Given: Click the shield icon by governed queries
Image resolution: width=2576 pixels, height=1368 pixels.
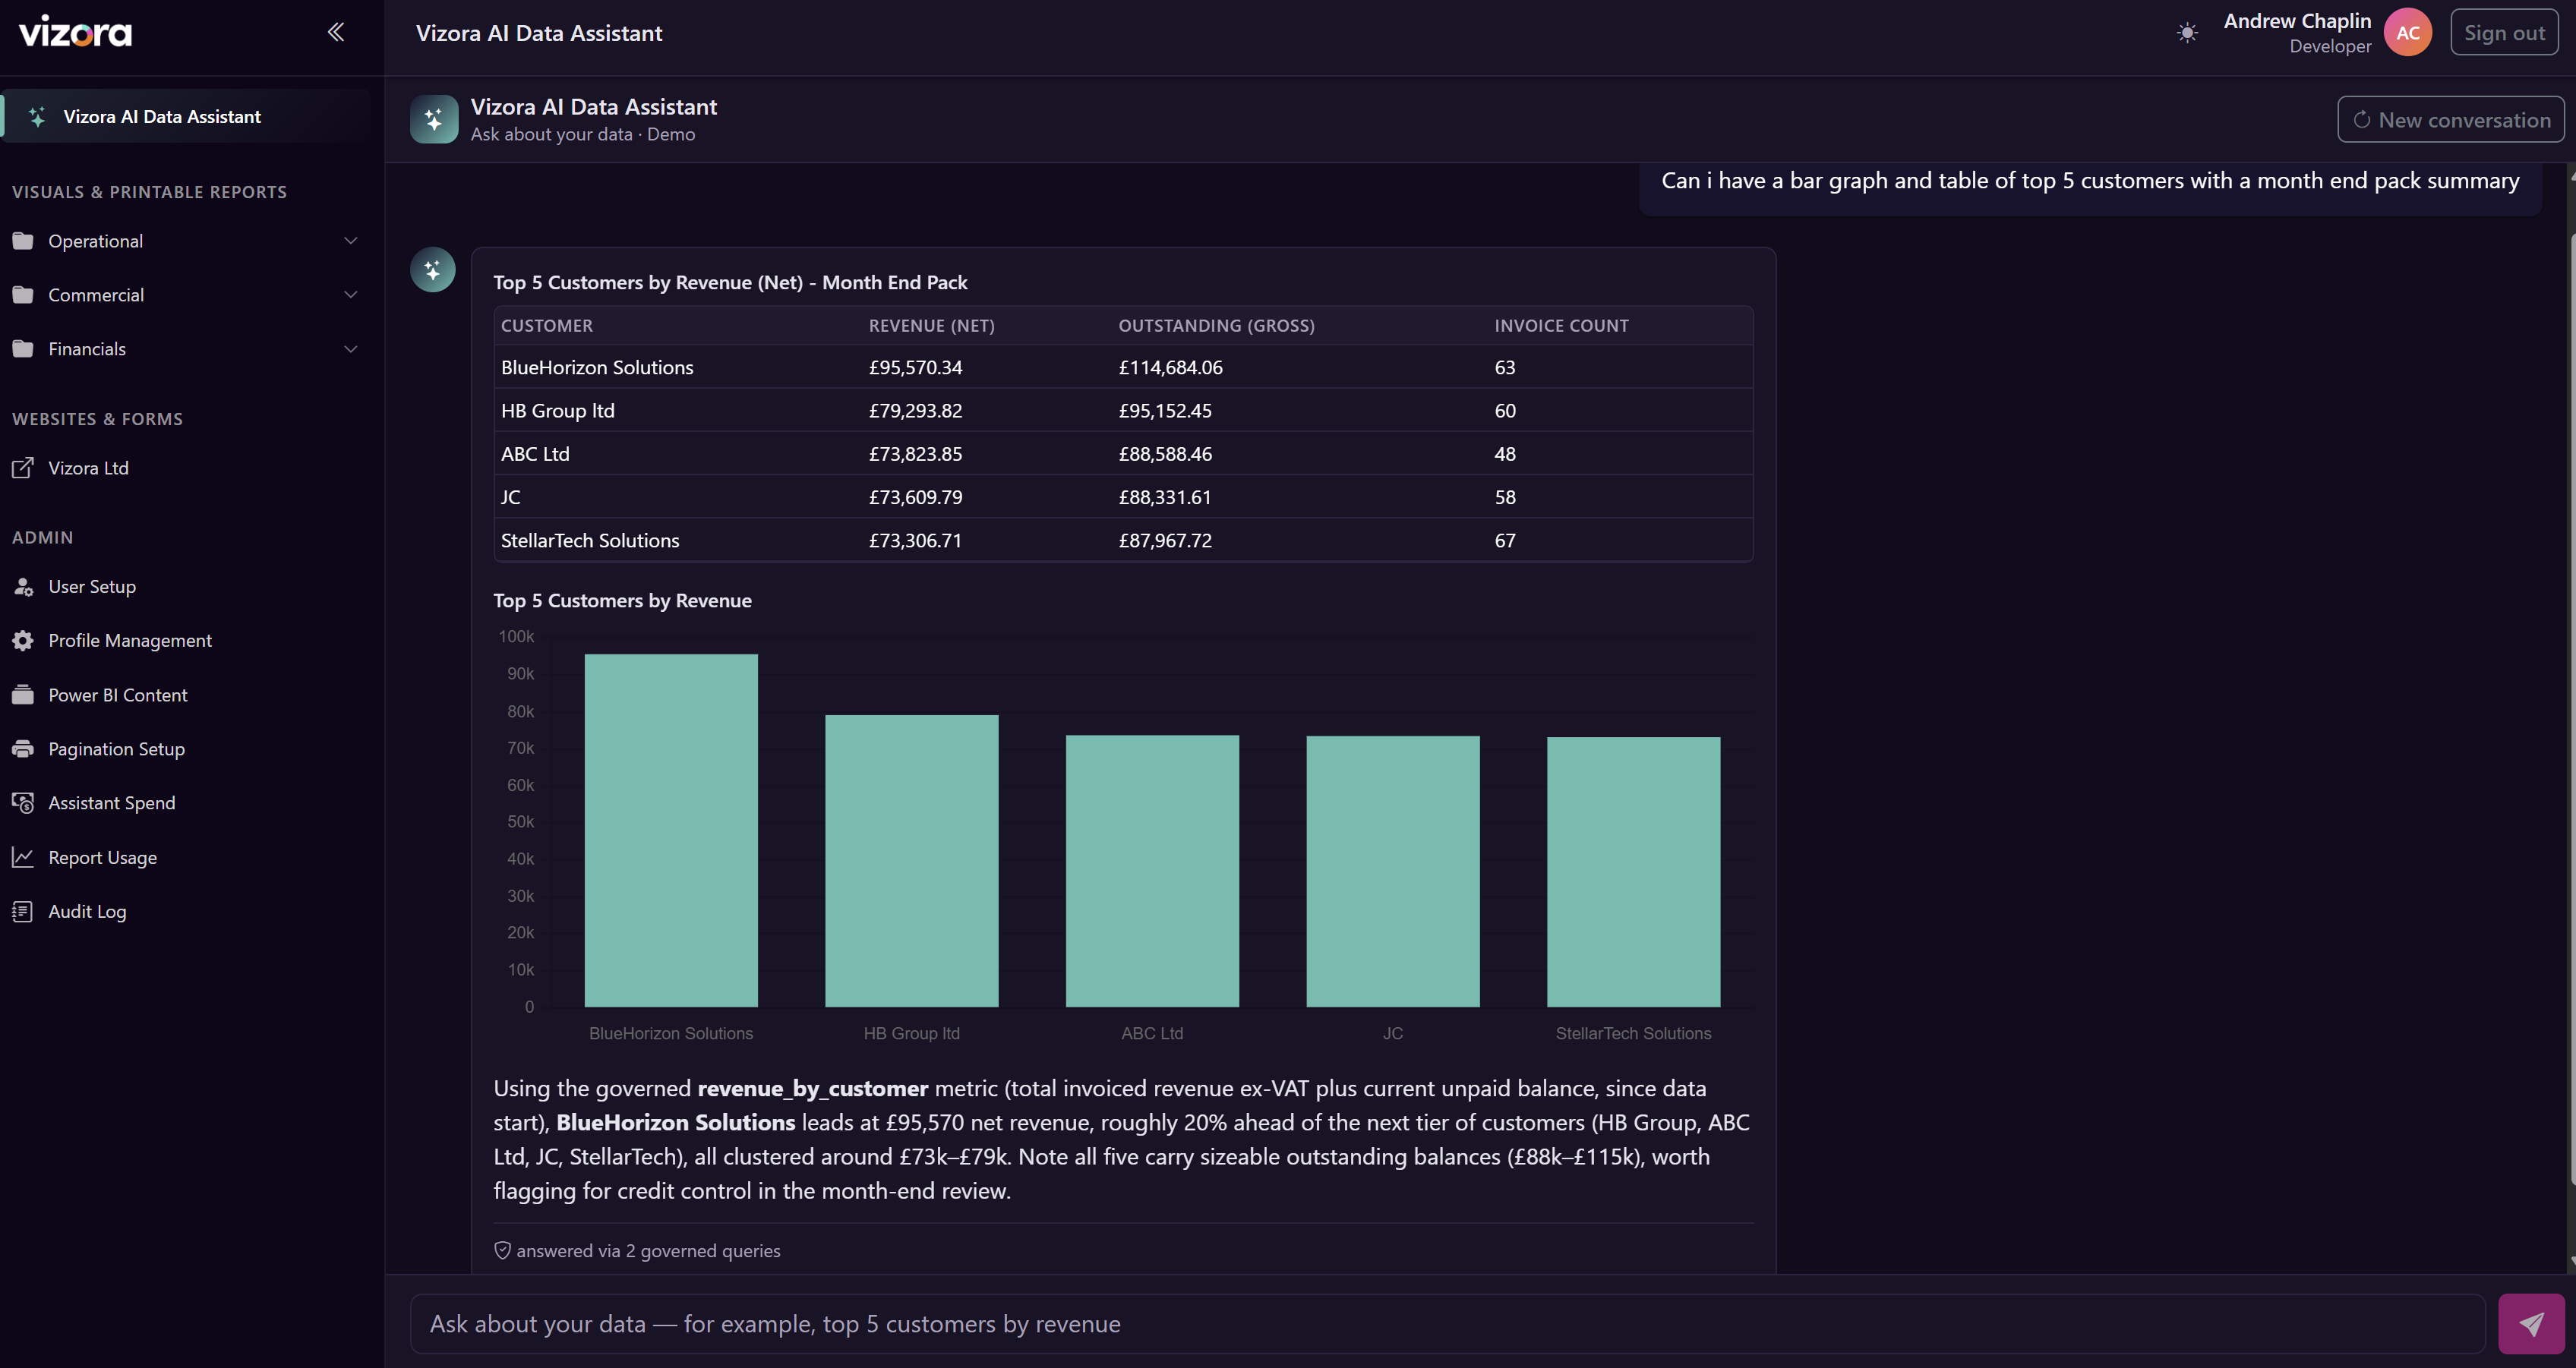Looking at the screenshot, I should [502, 1251].
